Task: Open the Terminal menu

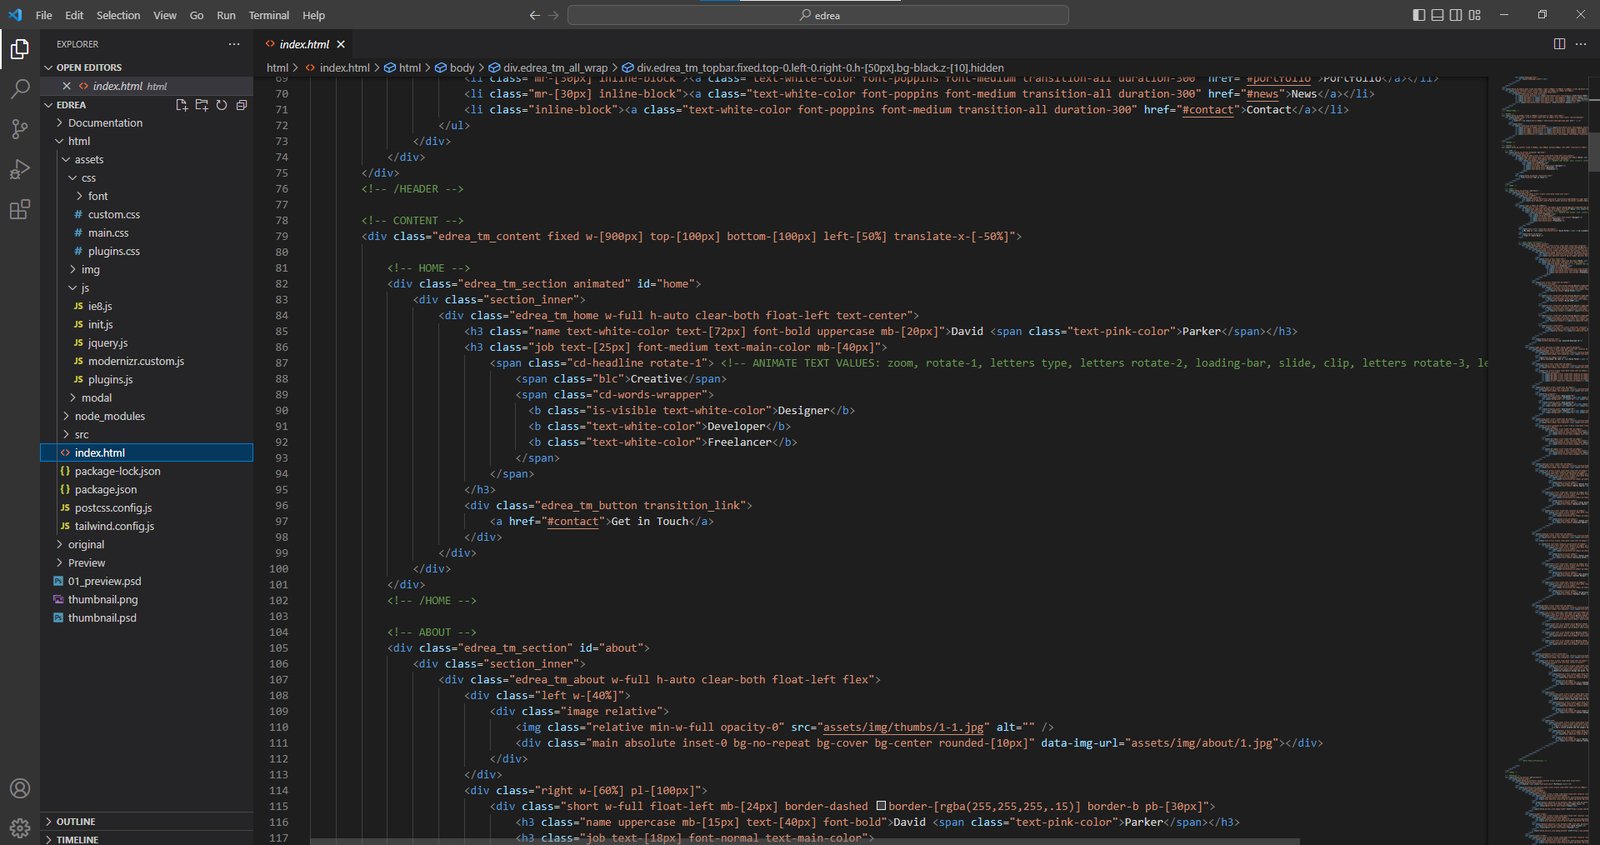Action: [268, 15]
